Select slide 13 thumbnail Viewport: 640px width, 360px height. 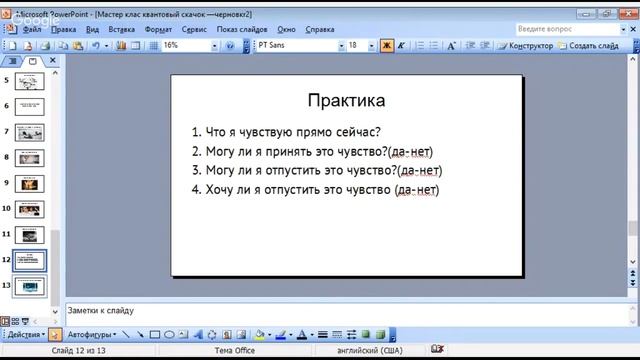coord(30,286)
